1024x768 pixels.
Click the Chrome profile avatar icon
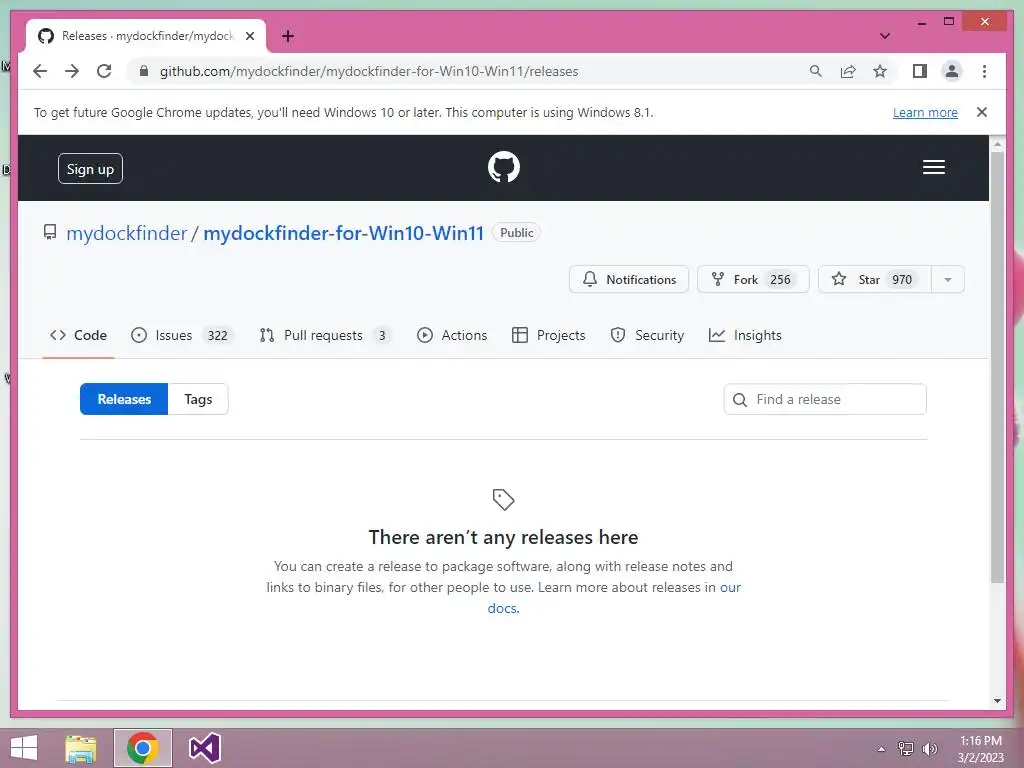coord(952,71)
